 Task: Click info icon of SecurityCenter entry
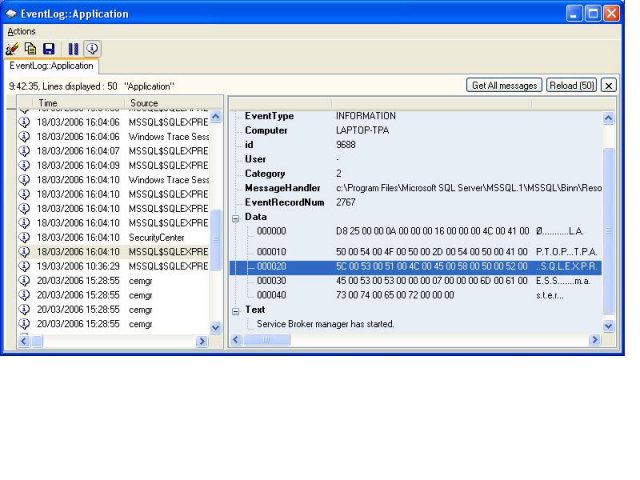click(x=24, y=237)
